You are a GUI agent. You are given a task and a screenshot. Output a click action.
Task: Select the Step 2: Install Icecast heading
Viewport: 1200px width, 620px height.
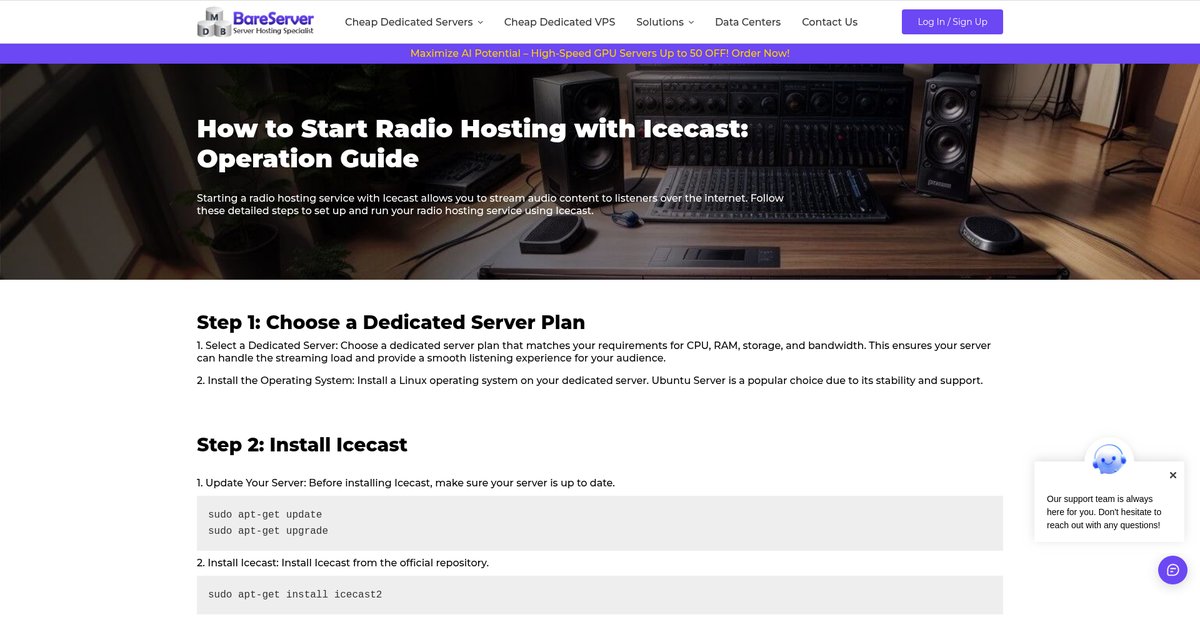coord(302,444)
